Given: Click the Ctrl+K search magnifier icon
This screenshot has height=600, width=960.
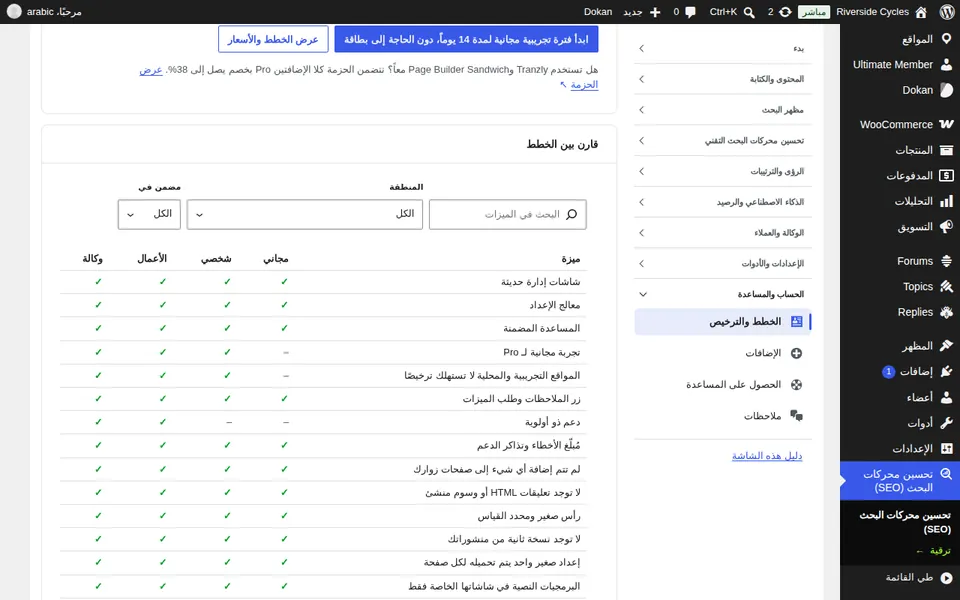Looking at the screenshot, I should (x=749, y=12).
